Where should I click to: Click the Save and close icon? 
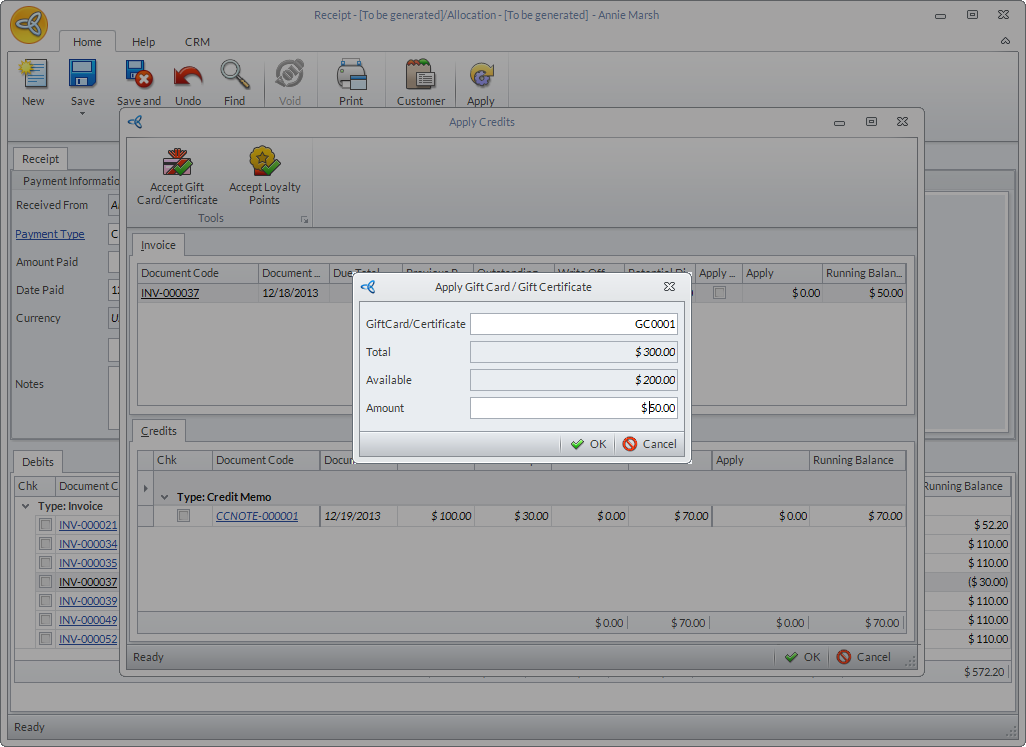pos(138,75)
